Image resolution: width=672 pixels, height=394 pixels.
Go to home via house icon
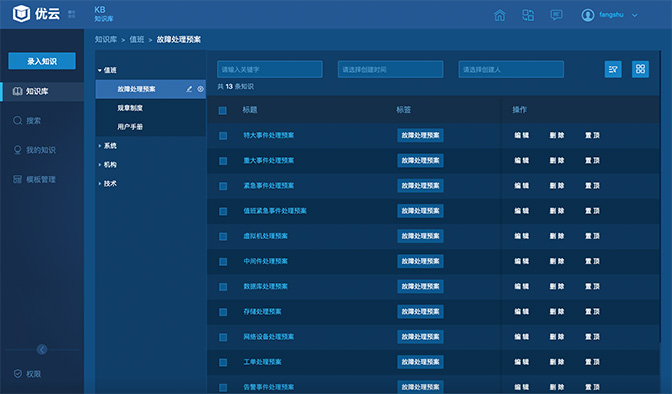[x=500, y=15]
